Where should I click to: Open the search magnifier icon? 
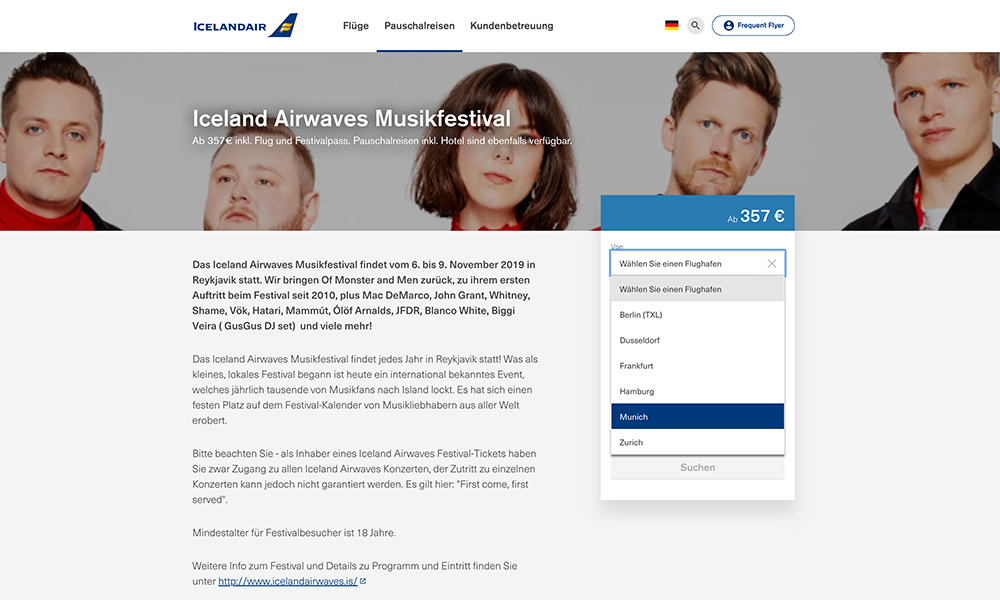click(x=695, y=26)
